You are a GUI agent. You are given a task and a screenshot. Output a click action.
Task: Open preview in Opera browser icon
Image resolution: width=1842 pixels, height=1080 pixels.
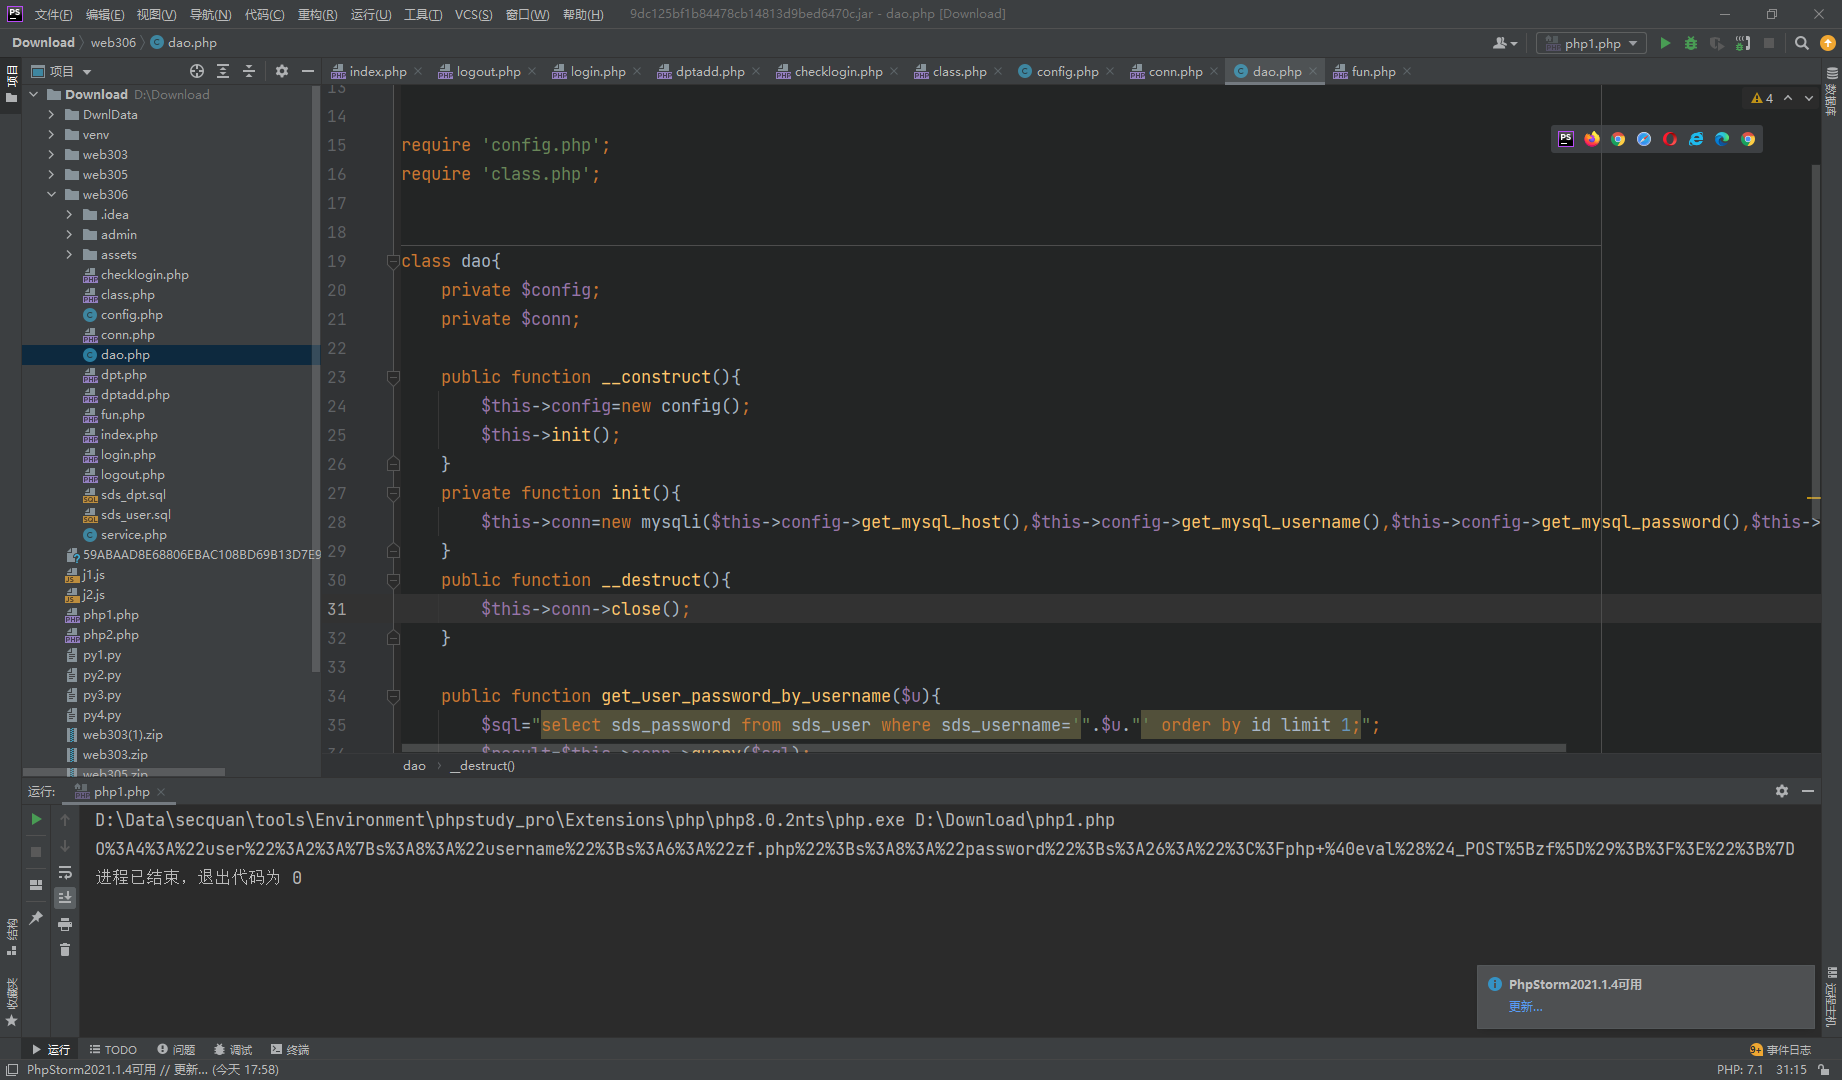[1670, 139]
